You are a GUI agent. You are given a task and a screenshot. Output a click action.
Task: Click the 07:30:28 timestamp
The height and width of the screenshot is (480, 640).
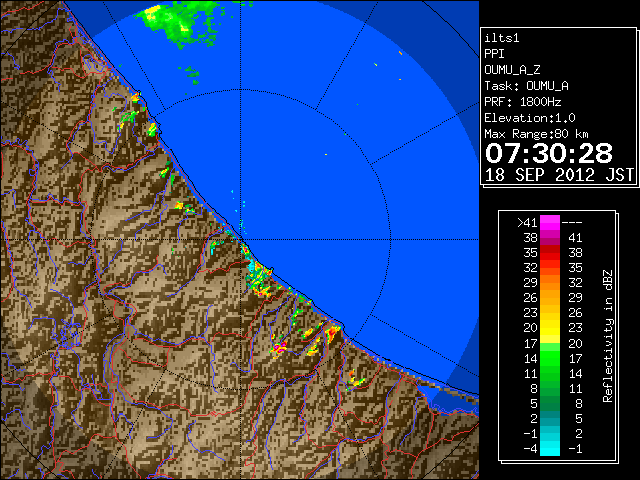(x=549, y=153)
